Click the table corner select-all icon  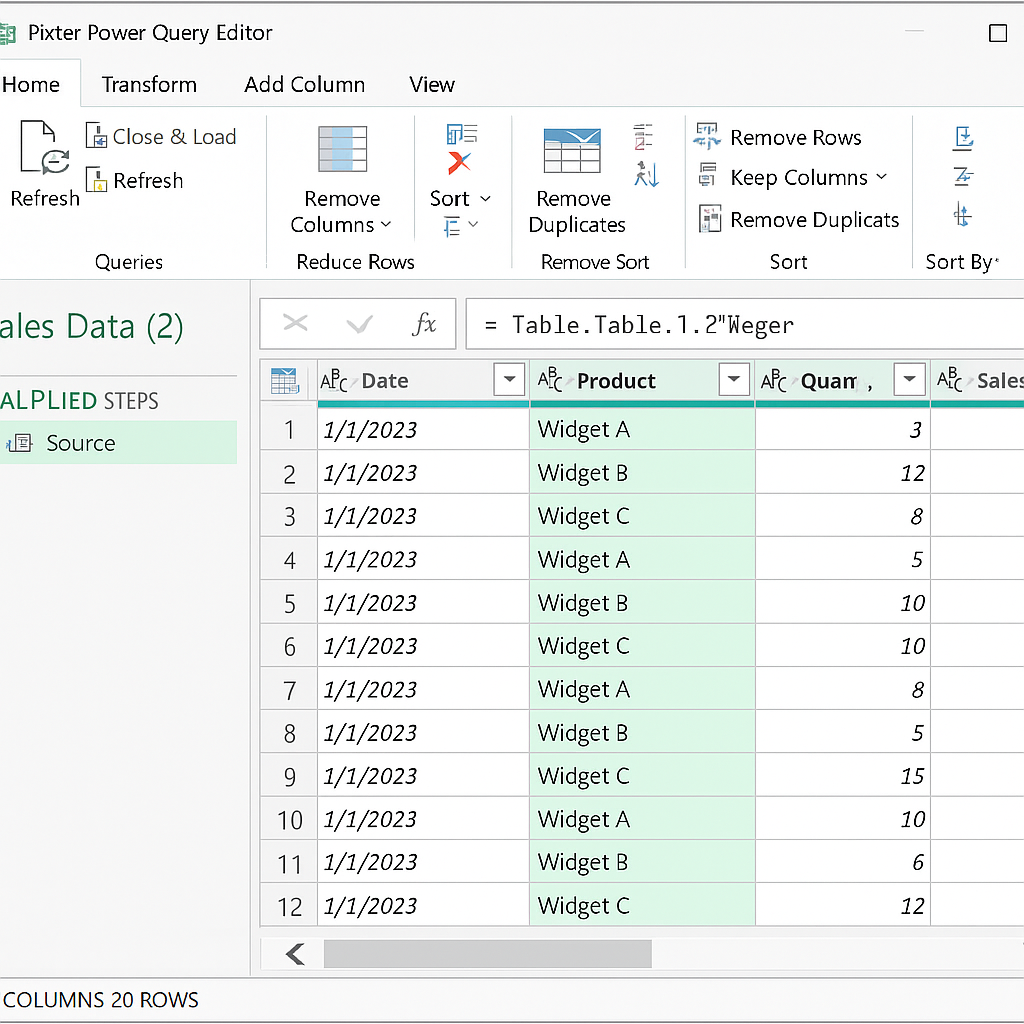[x=285, y=381]
